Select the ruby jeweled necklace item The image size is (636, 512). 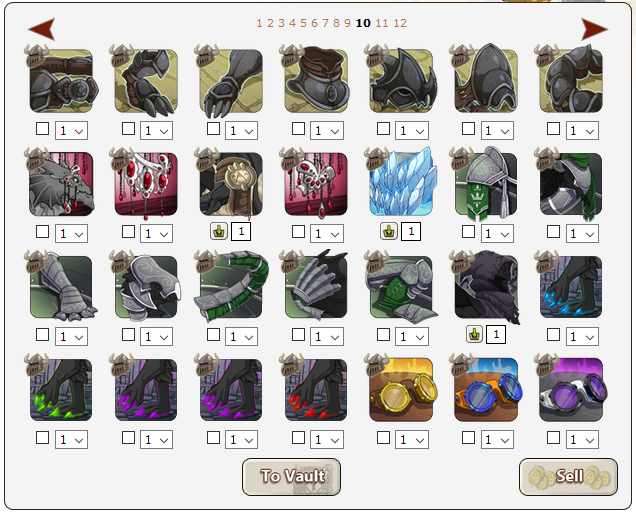(x=146, y=183)
